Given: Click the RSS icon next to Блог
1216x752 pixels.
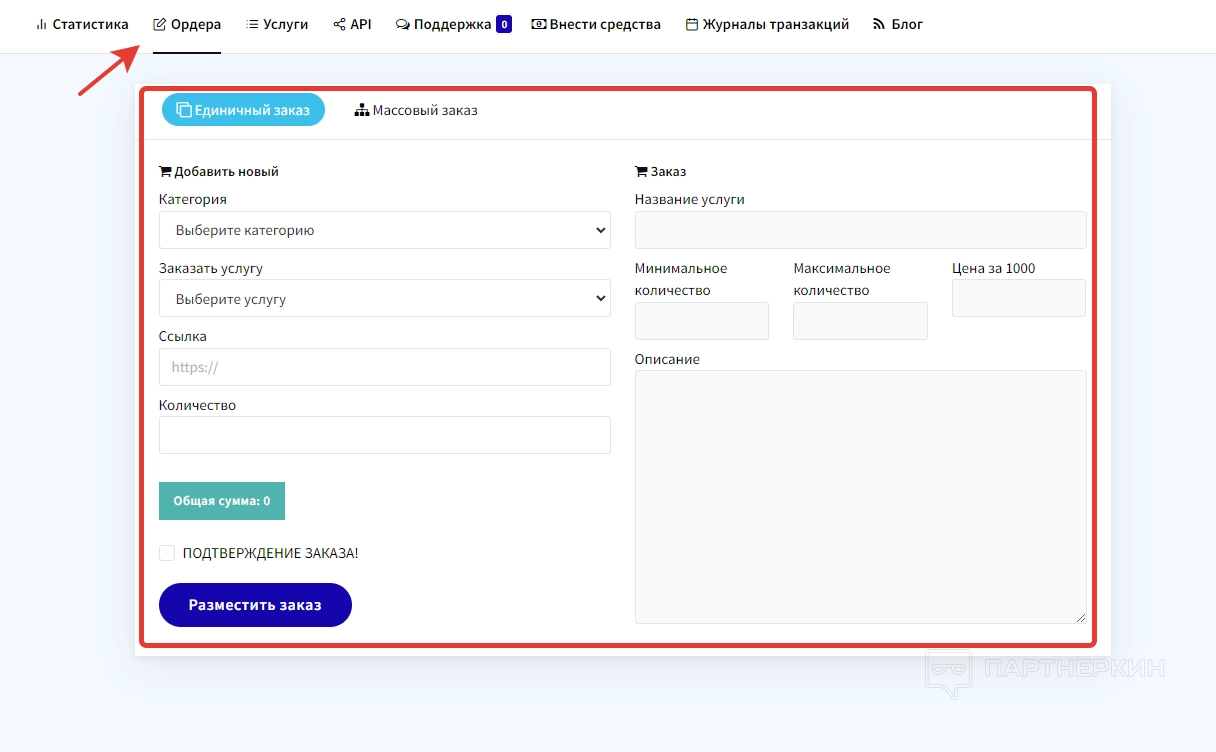Looking at the screenshot, I should point(879,24).
